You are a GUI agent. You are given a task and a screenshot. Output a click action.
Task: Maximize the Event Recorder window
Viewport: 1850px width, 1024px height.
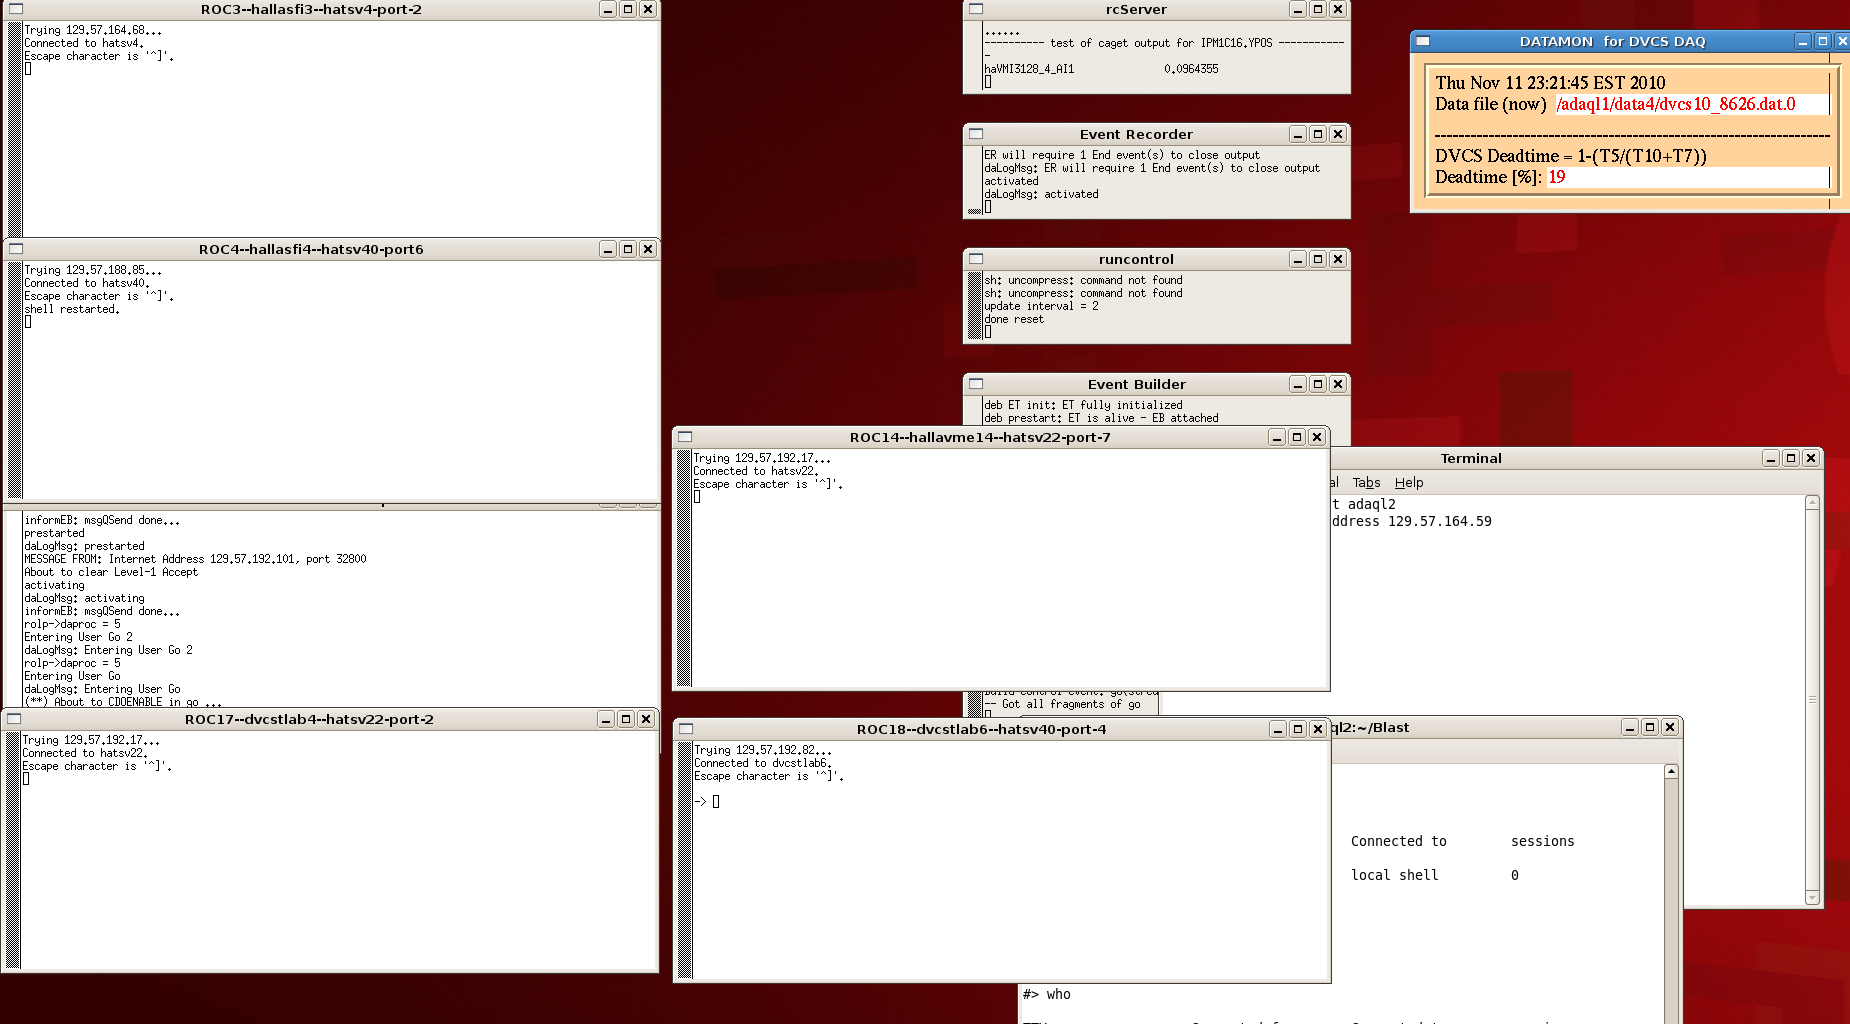pos(1318,134)
